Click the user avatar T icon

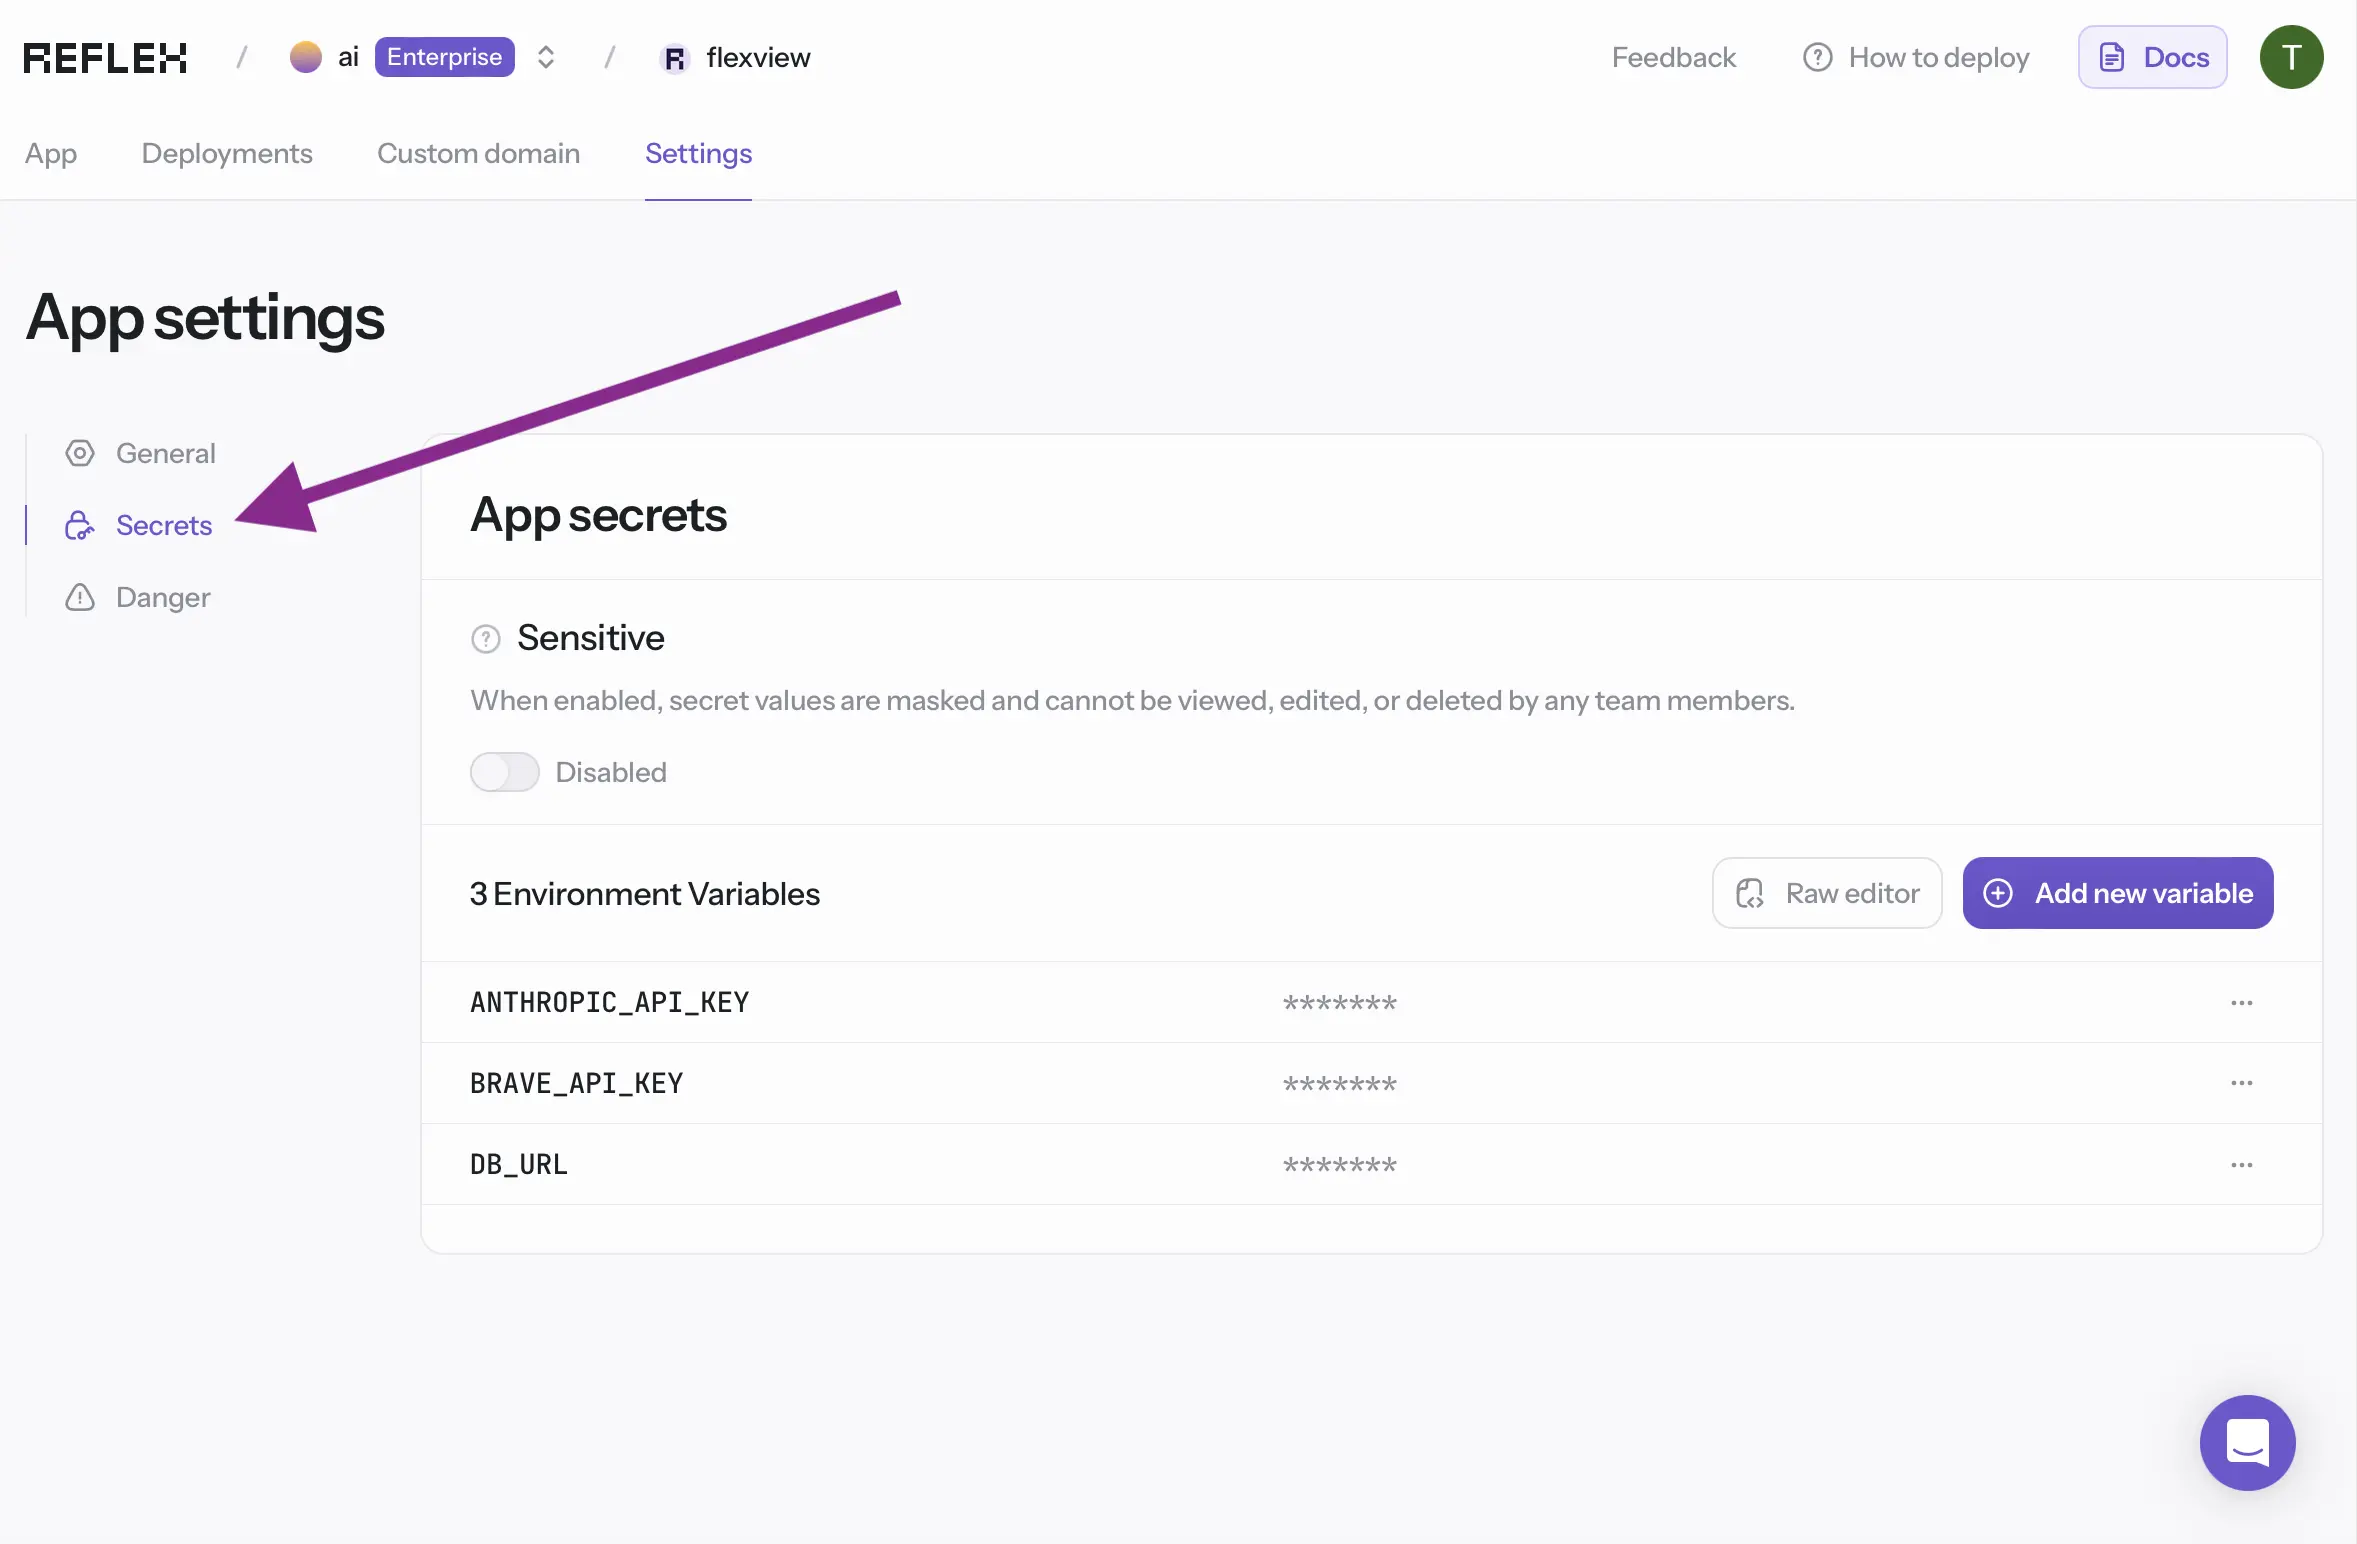tap(2291, 57)
